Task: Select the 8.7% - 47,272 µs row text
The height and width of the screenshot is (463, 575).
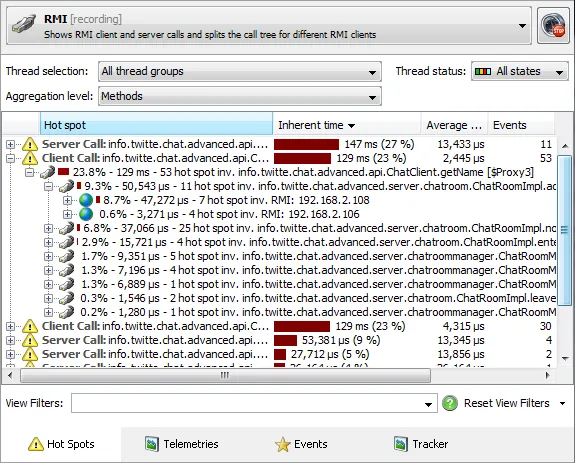Action: (236, 200)
